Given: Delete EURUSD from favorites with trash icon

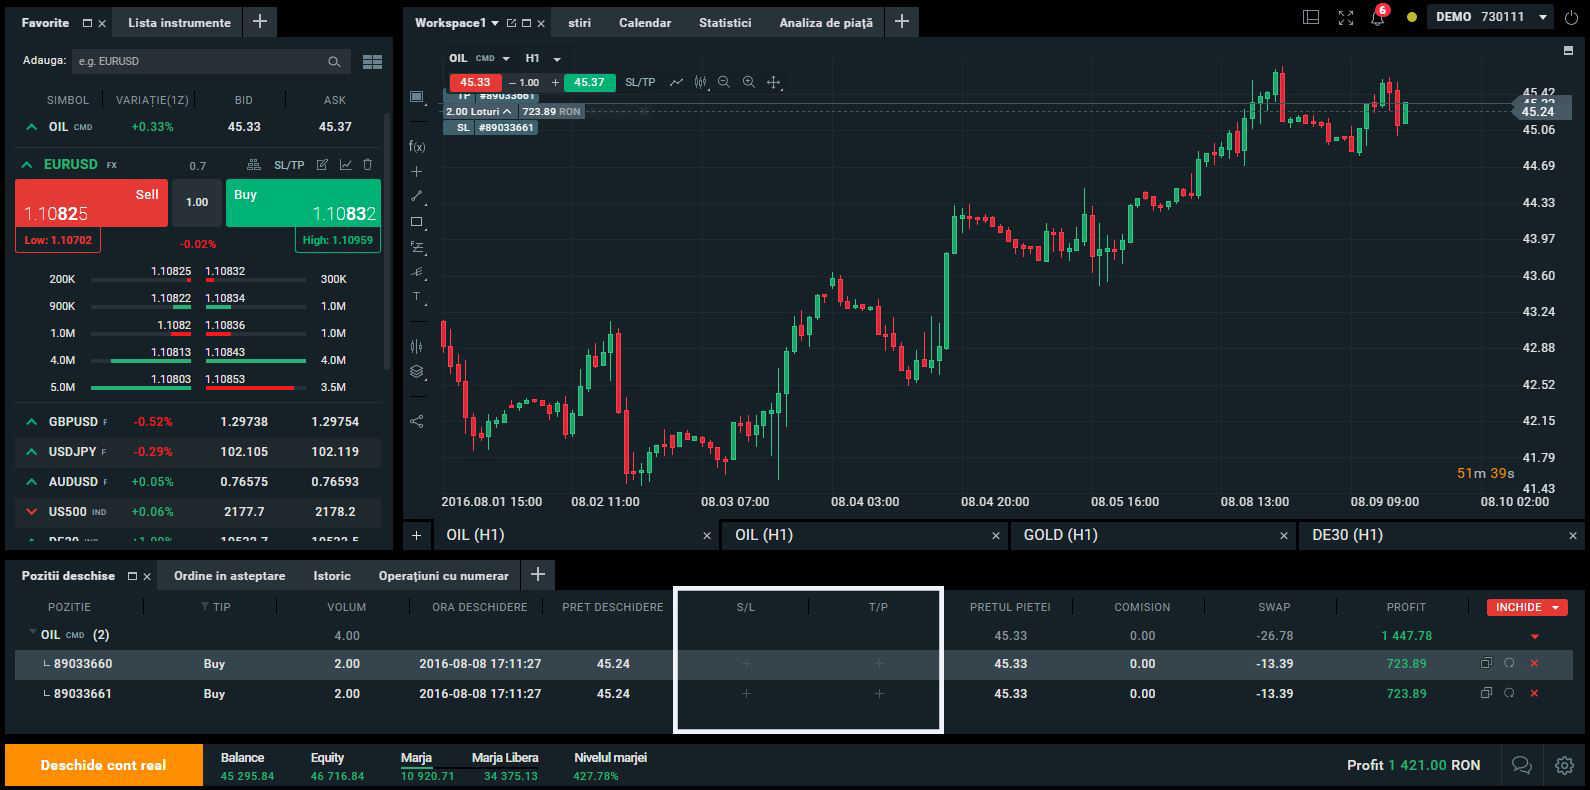Looking at the screenshot, I should click(x=367, y=165).
